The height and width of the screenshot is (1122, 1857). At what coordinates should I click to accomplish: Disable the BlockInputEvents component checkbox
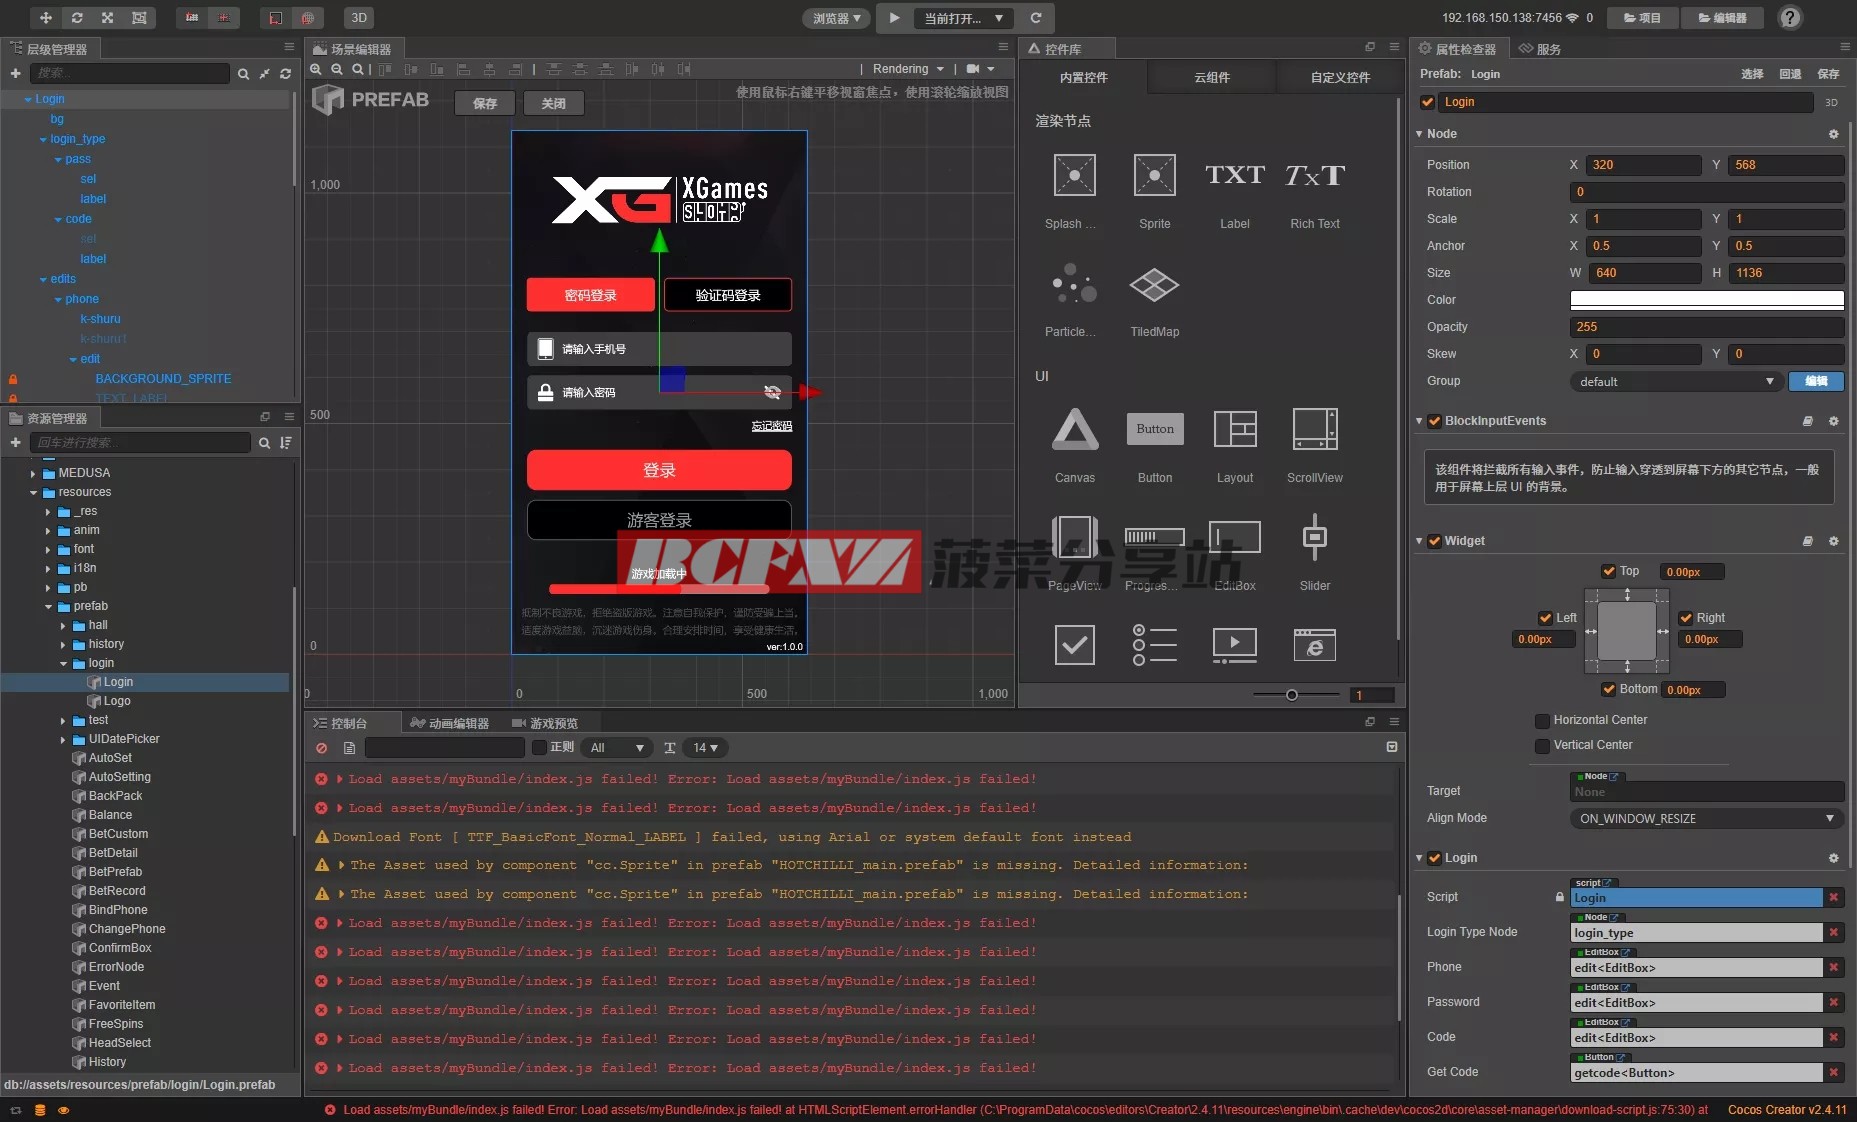[1434, 421]
